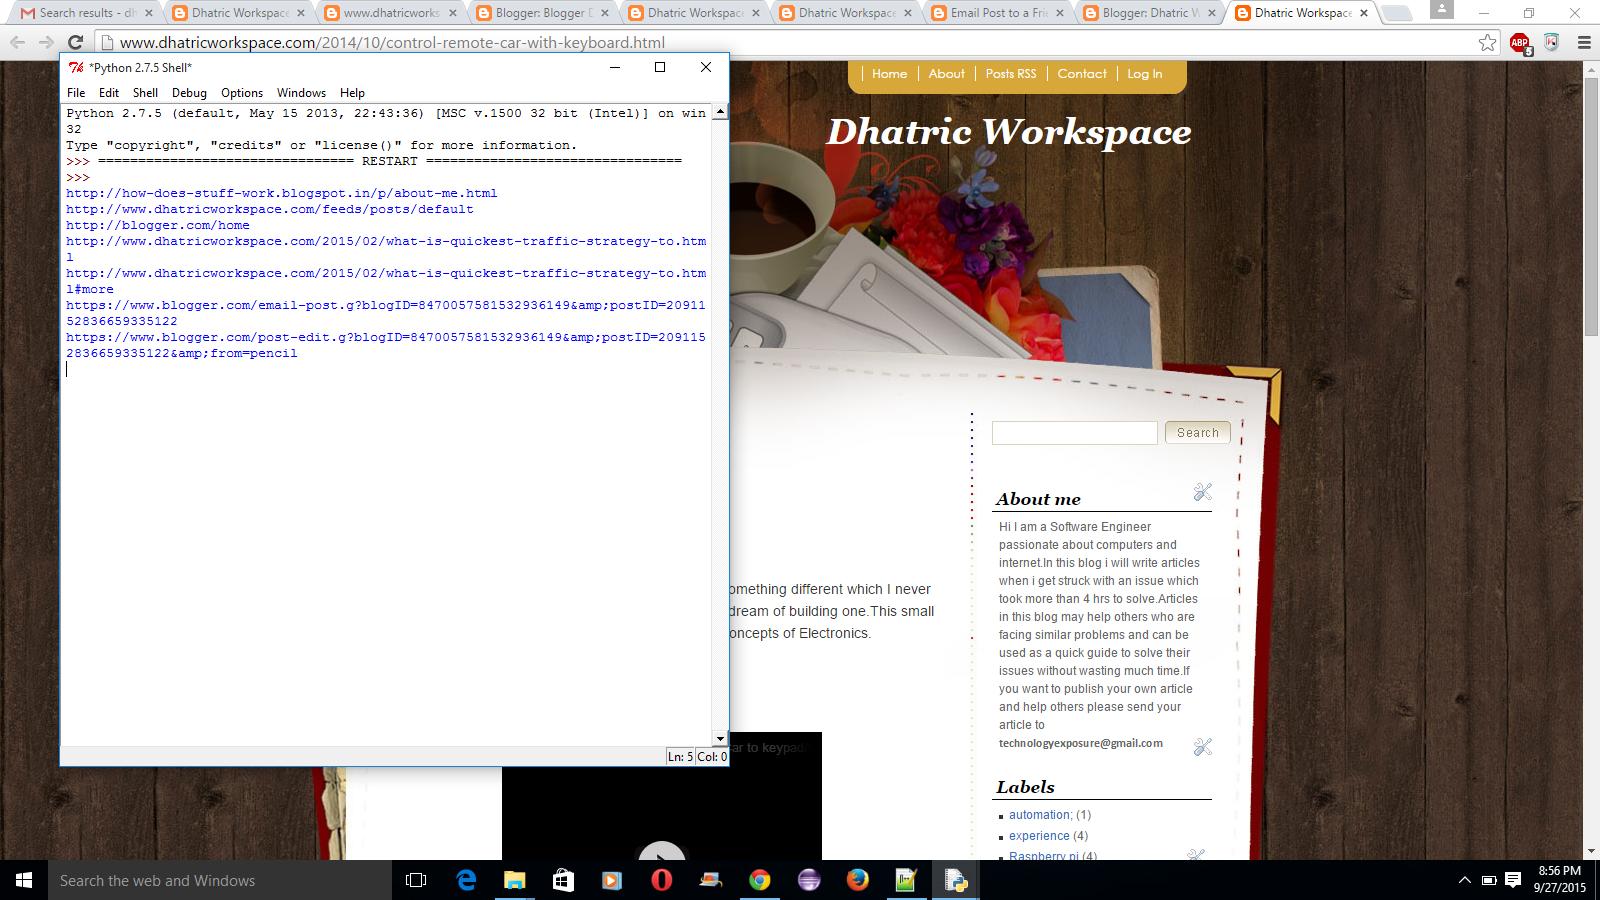This screenshot has width=1600, height=900.
Task: Launch Opera from the taskbar
Action: coord(661,880)
